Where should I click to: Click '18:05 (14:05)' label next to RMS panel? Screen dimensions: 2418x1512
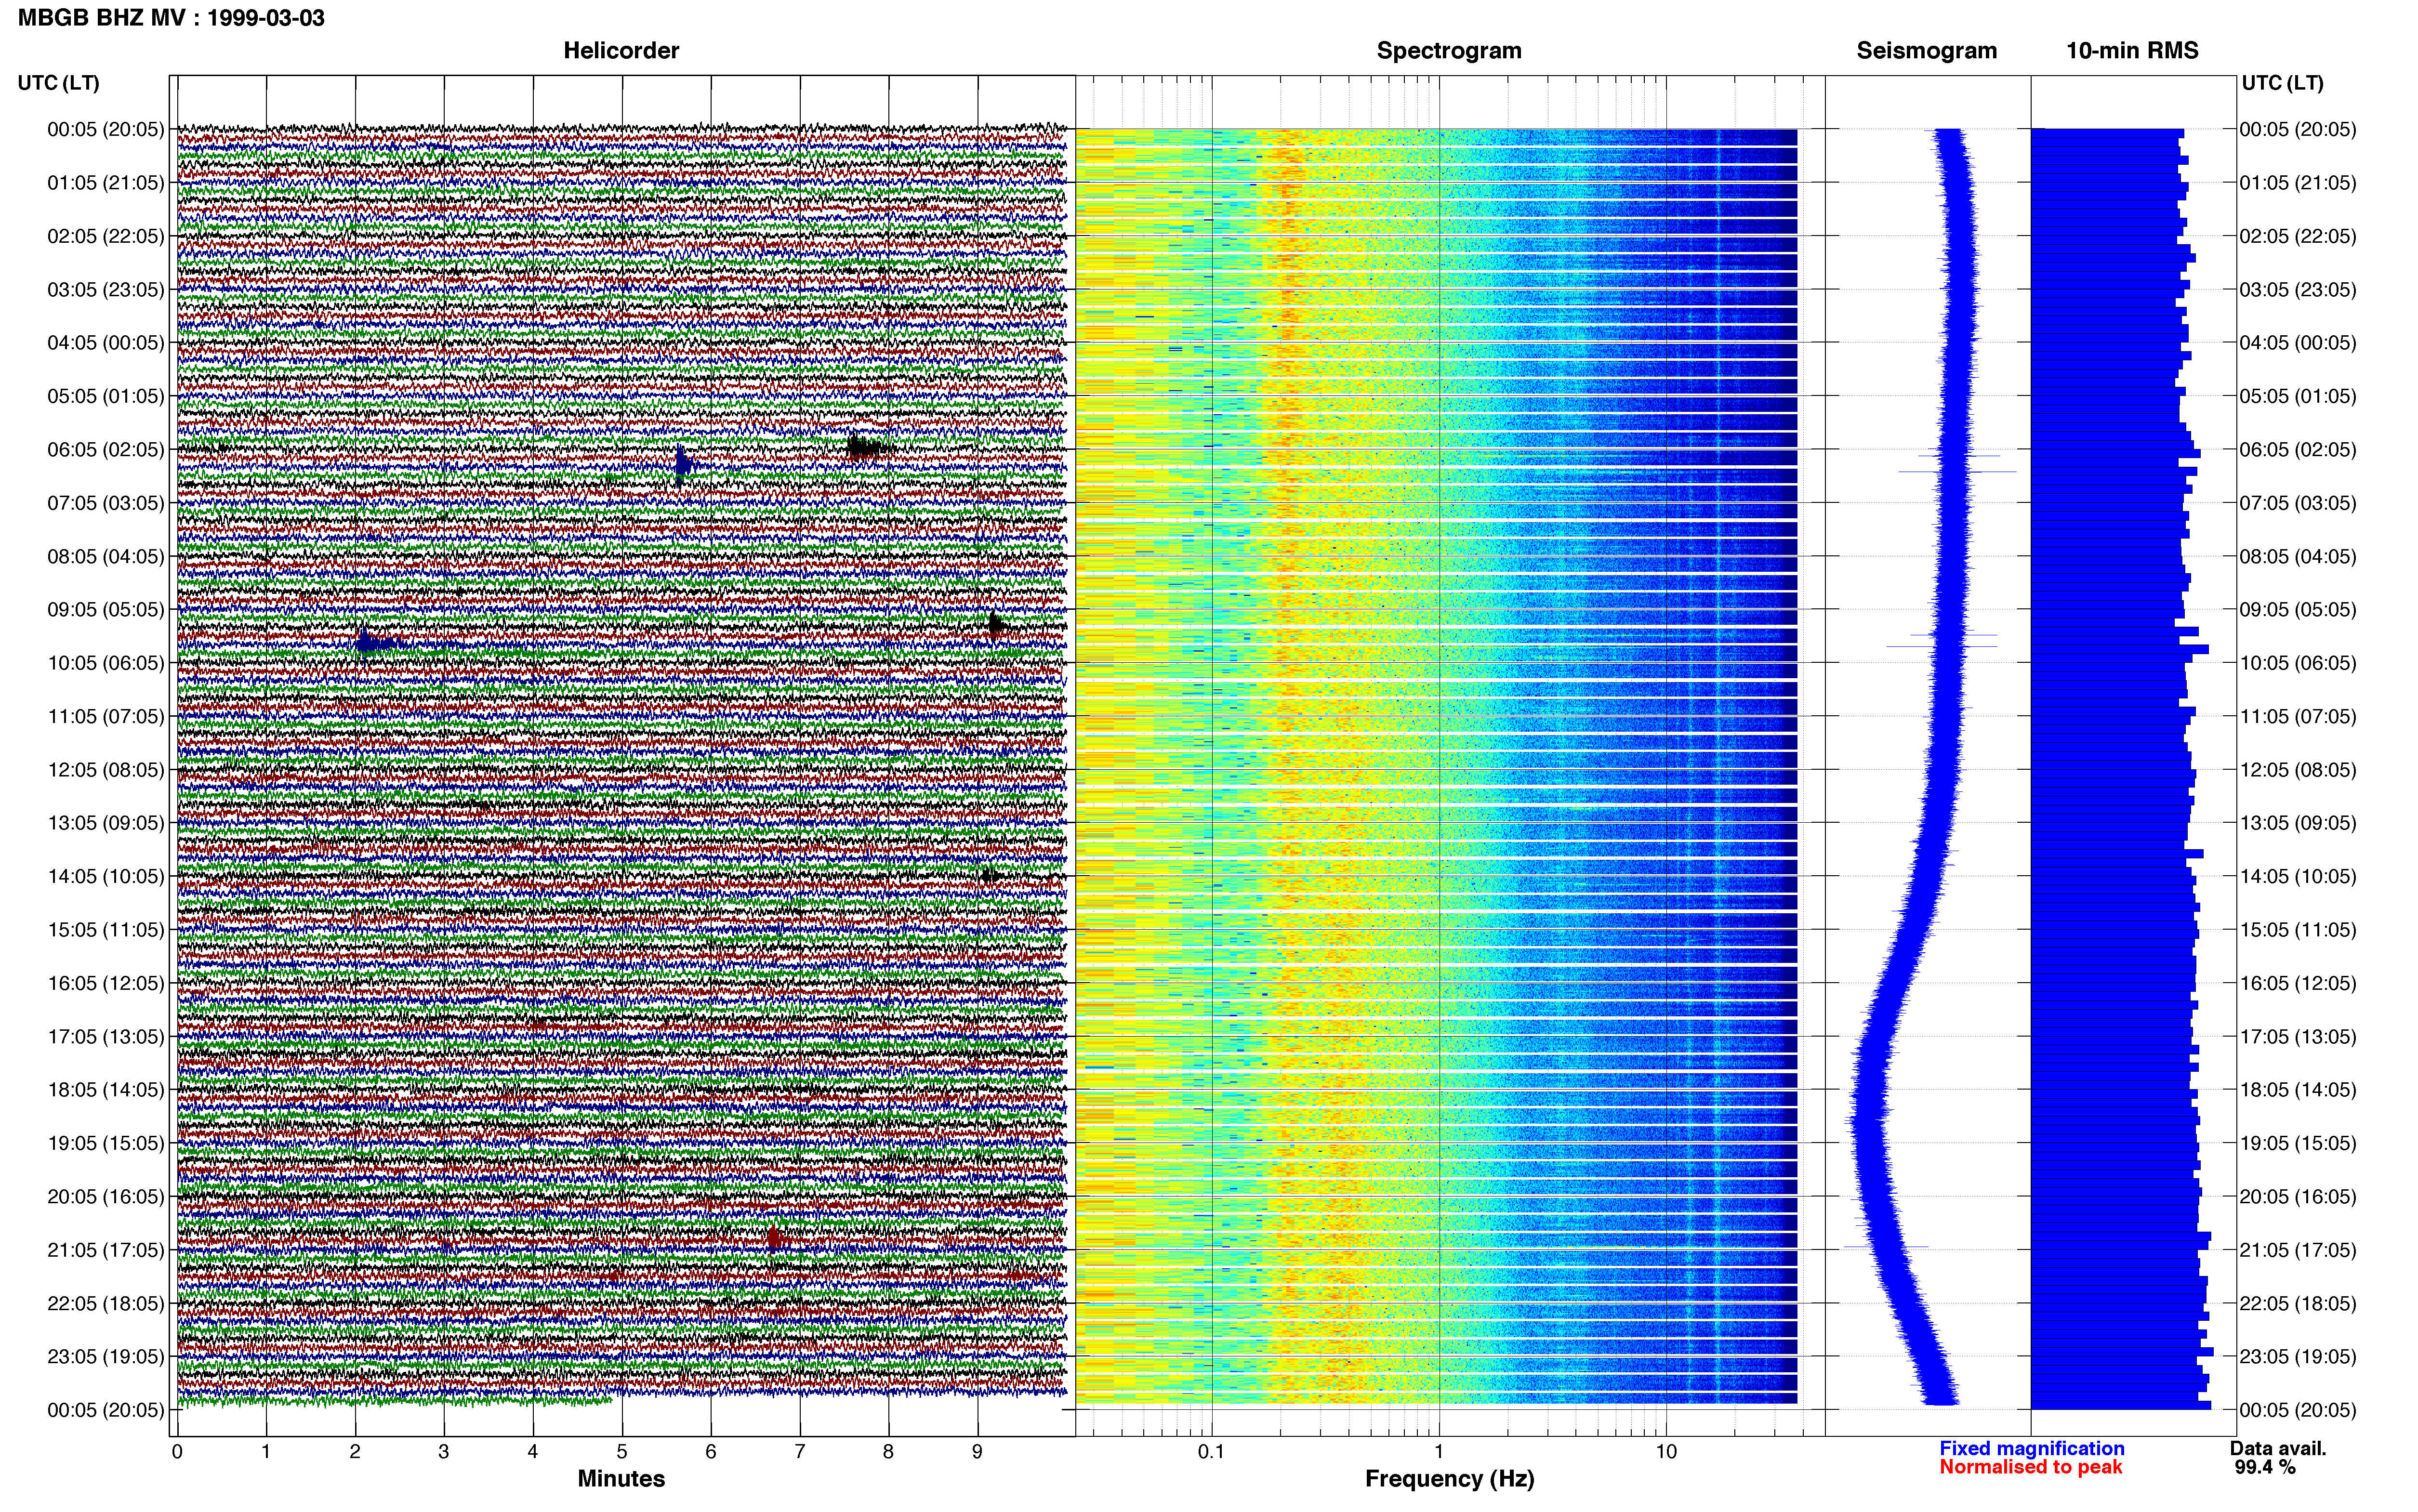click(x=2298, y=1090)
